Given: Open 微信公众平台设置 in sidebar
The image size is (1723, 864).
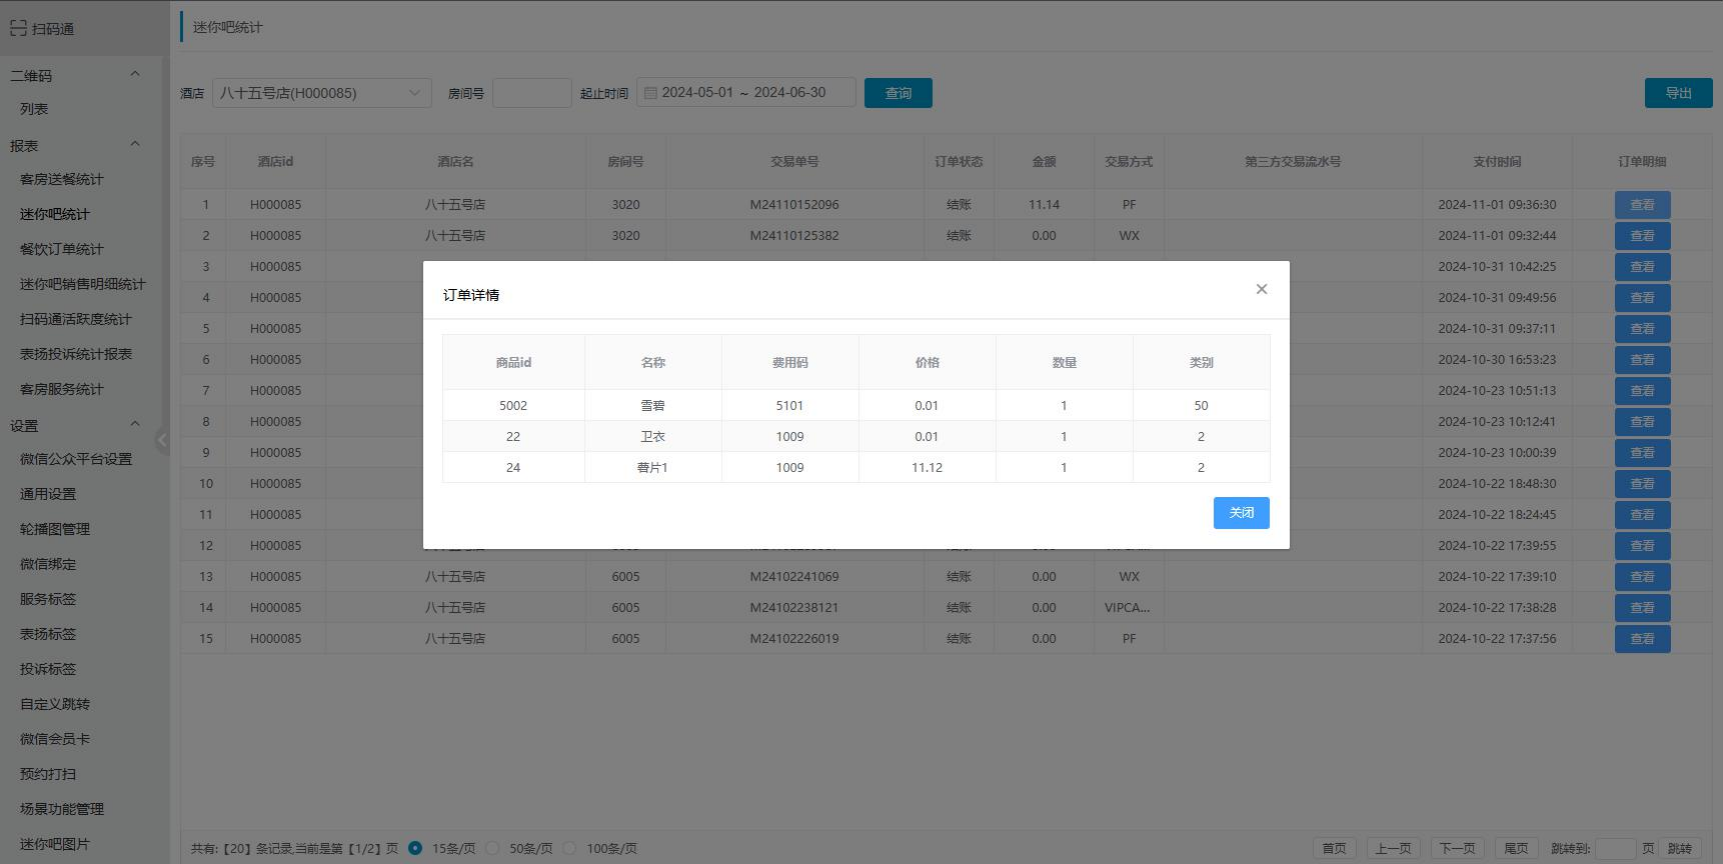Looking at the screenshot, I should click(76, 459).
